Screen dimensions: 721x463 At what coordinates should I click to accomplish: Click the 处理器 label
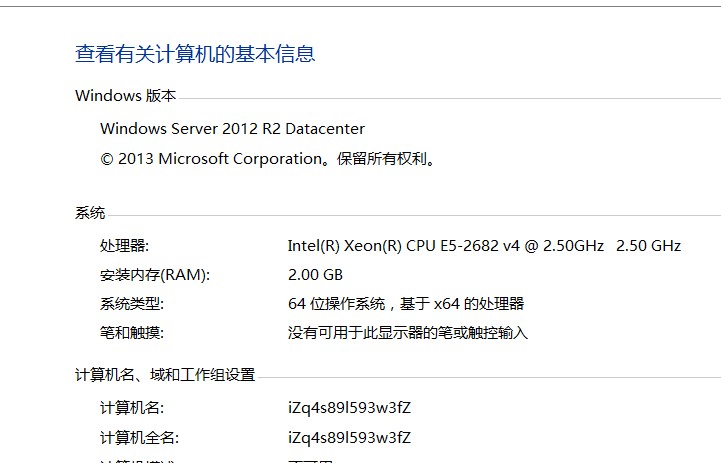124,246
